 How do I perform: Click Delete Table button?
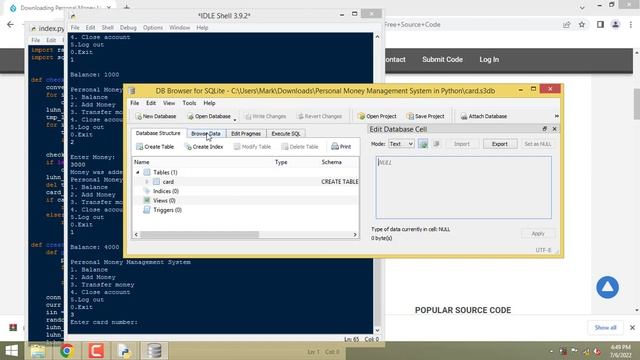coord(300,147)
